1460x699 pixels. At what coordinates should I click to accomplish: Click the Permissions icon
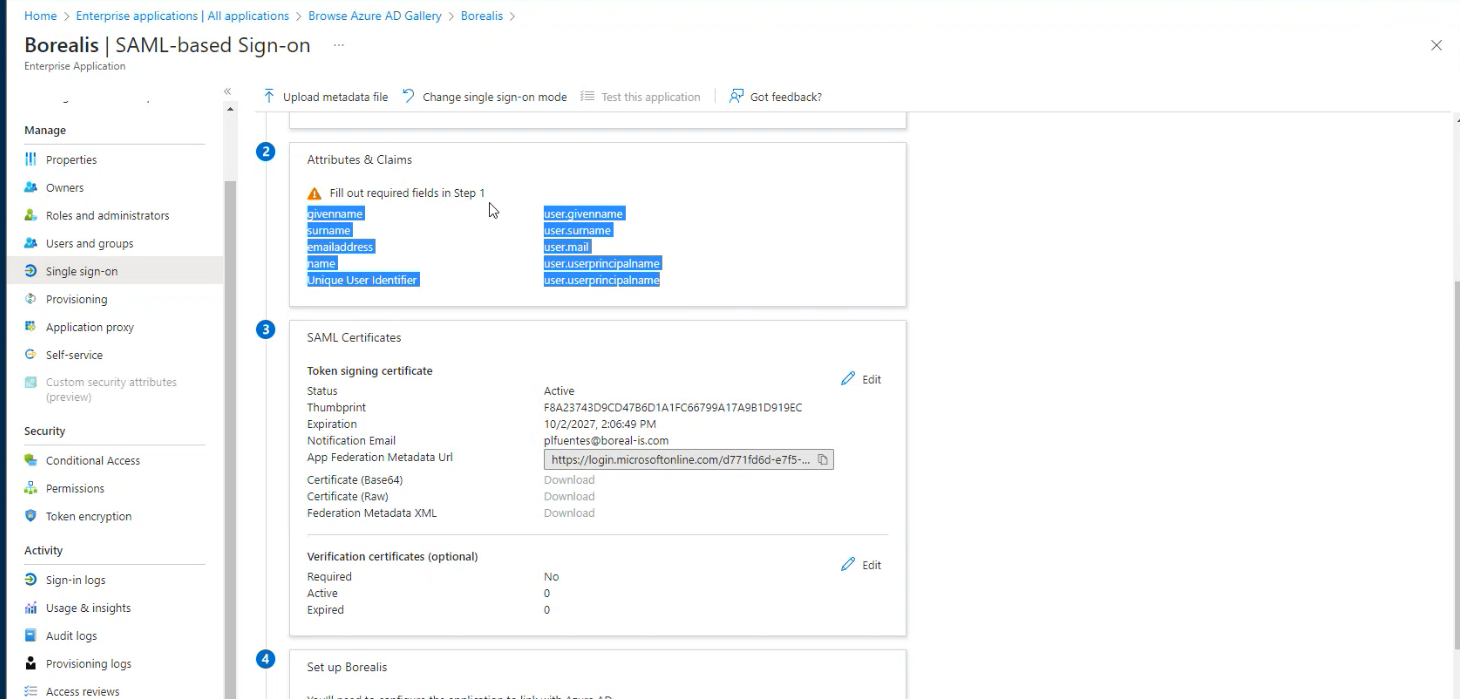click(x=31, y=489)
